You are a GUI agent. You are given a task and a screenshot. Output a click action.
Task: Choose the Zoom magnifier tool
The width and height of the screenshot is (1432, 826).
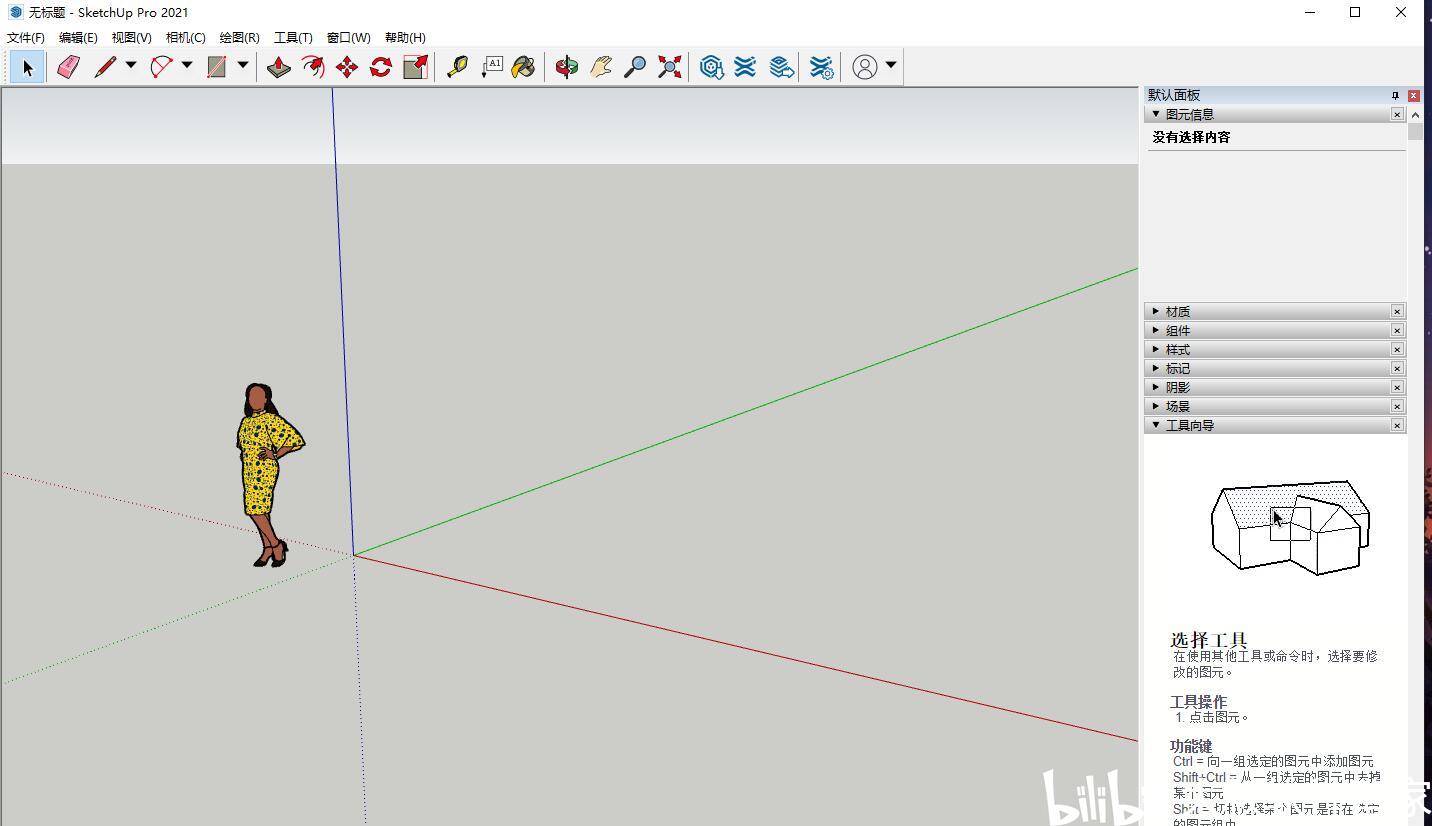635,67
